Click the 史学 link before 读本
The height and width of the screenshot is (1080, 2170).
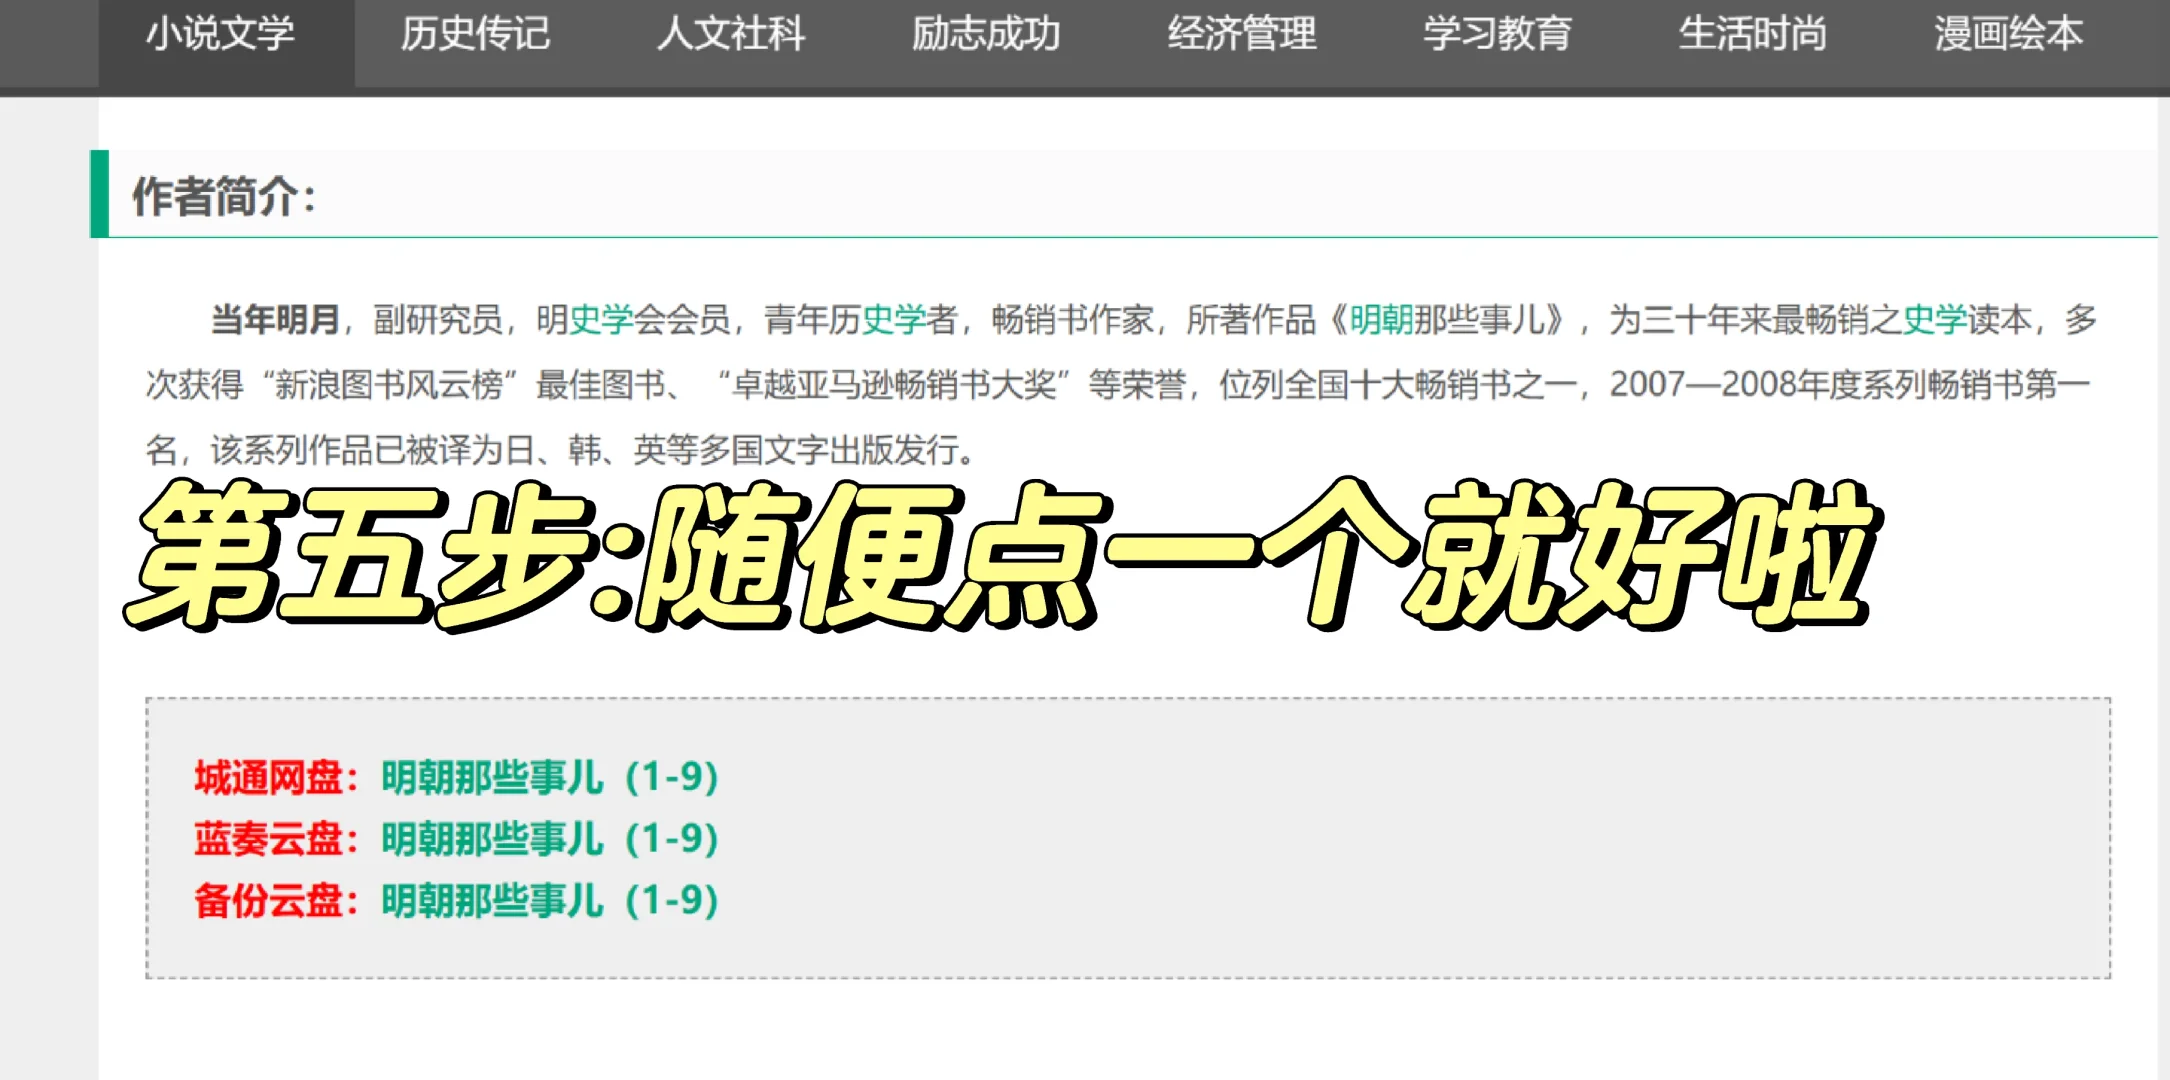point(1935,320)
